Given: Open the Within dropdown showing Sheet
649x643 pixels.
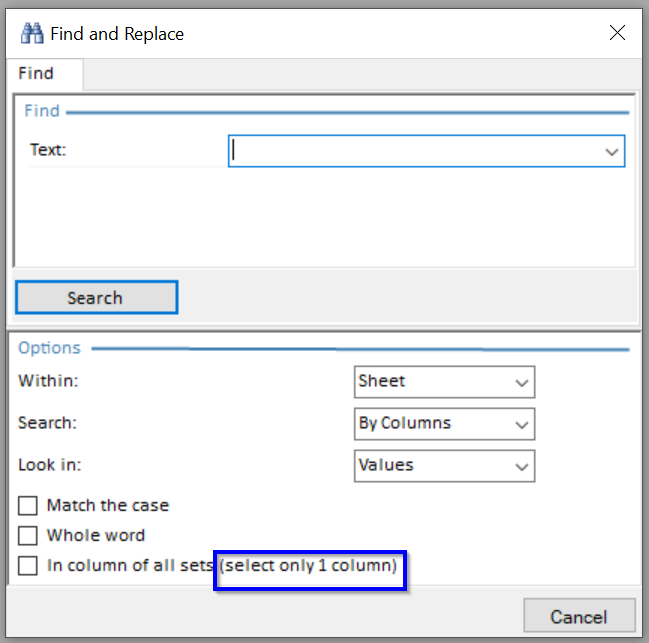Looking at the screenshot, I should (444, 381).
